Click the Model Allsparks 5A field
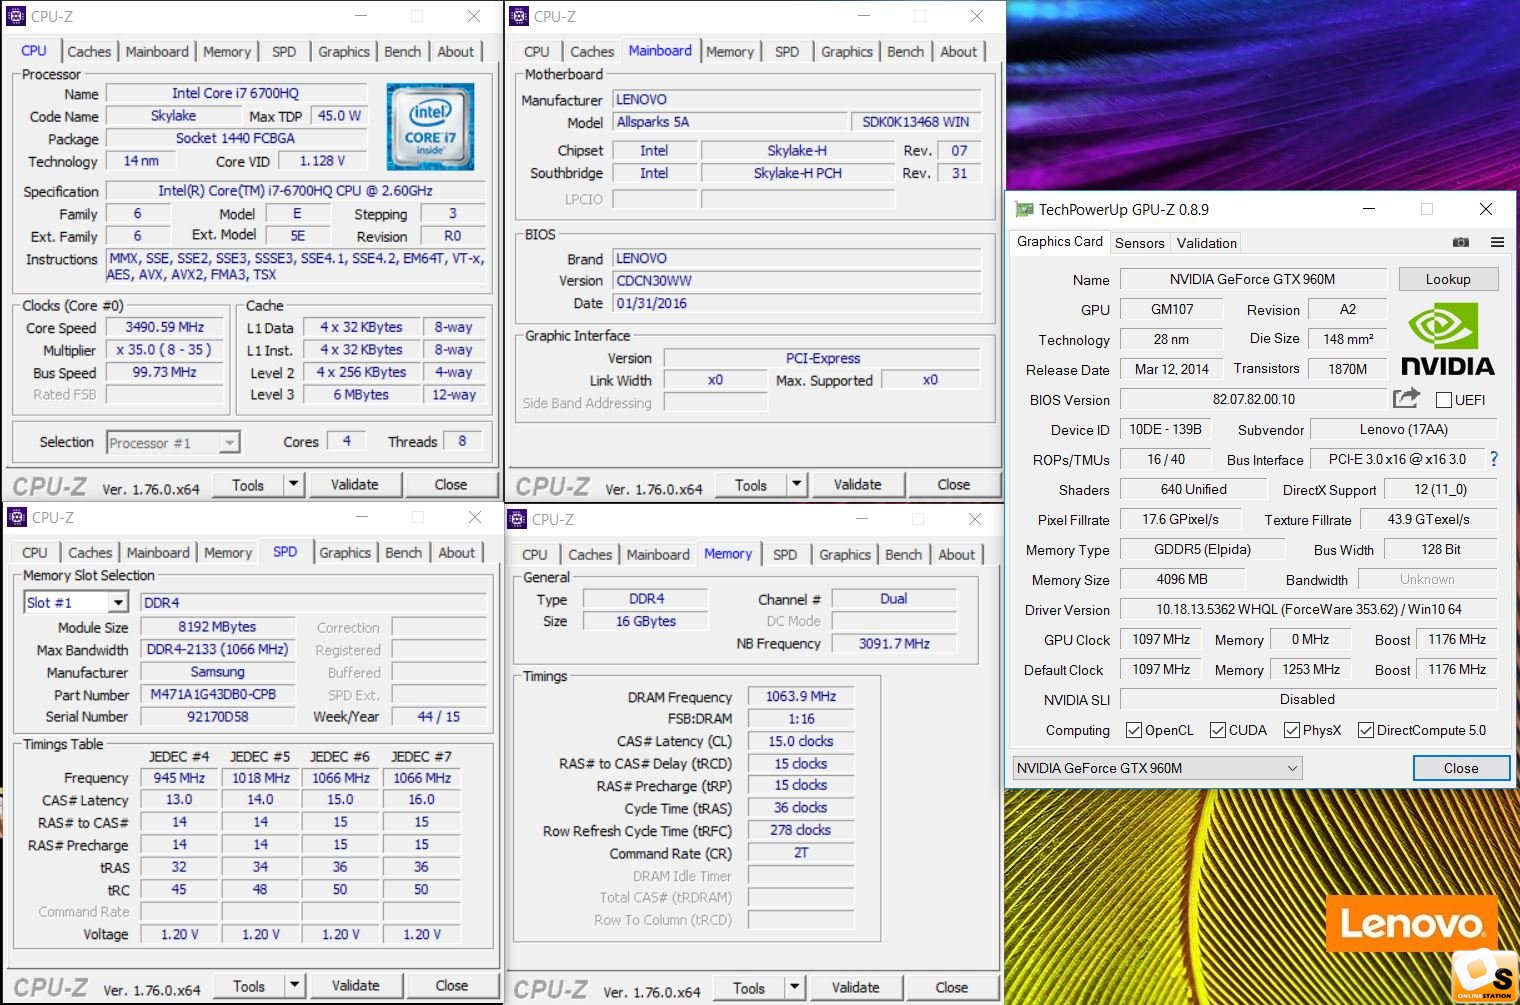Image resolution: width=1520 pixels, height=1005 pixels. (729, 122)
